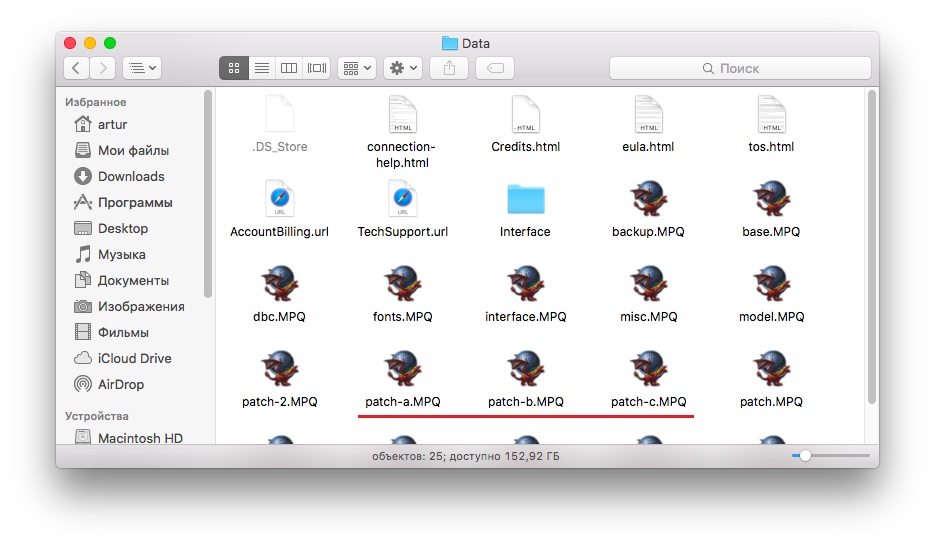Open the Action gear dropdown menu
Image resolution: width=935 pixels, height=548 pixels.
404,68
